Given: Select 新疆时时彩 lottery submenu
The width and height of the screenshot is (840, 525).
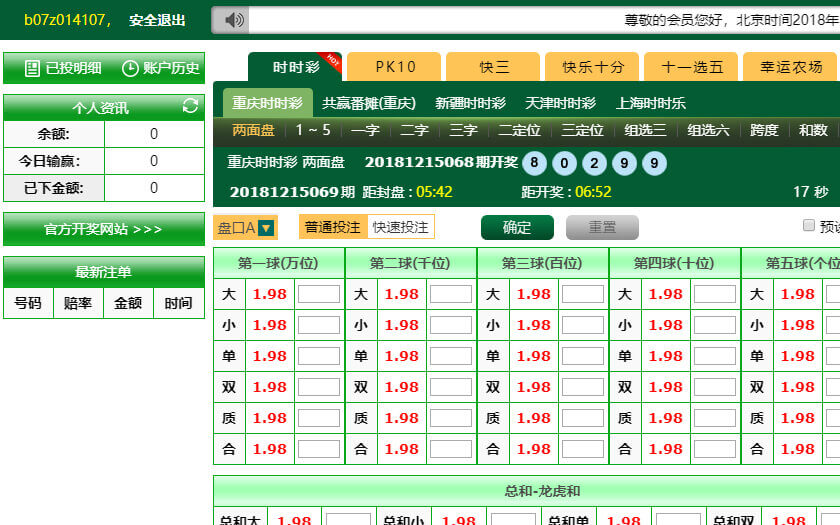Looking at the screenshot, I should coord(470,103).
